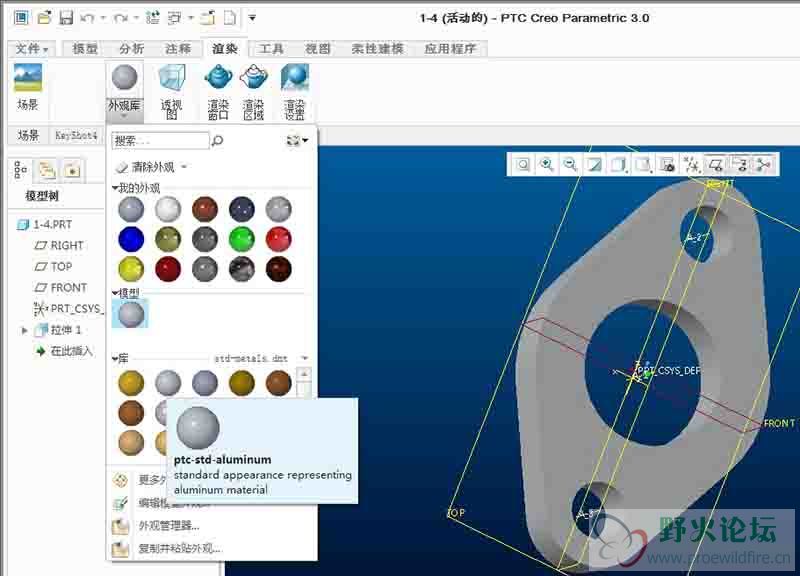Collapse the 我的外观 section

pyautogui.click(x=115, y=188)
